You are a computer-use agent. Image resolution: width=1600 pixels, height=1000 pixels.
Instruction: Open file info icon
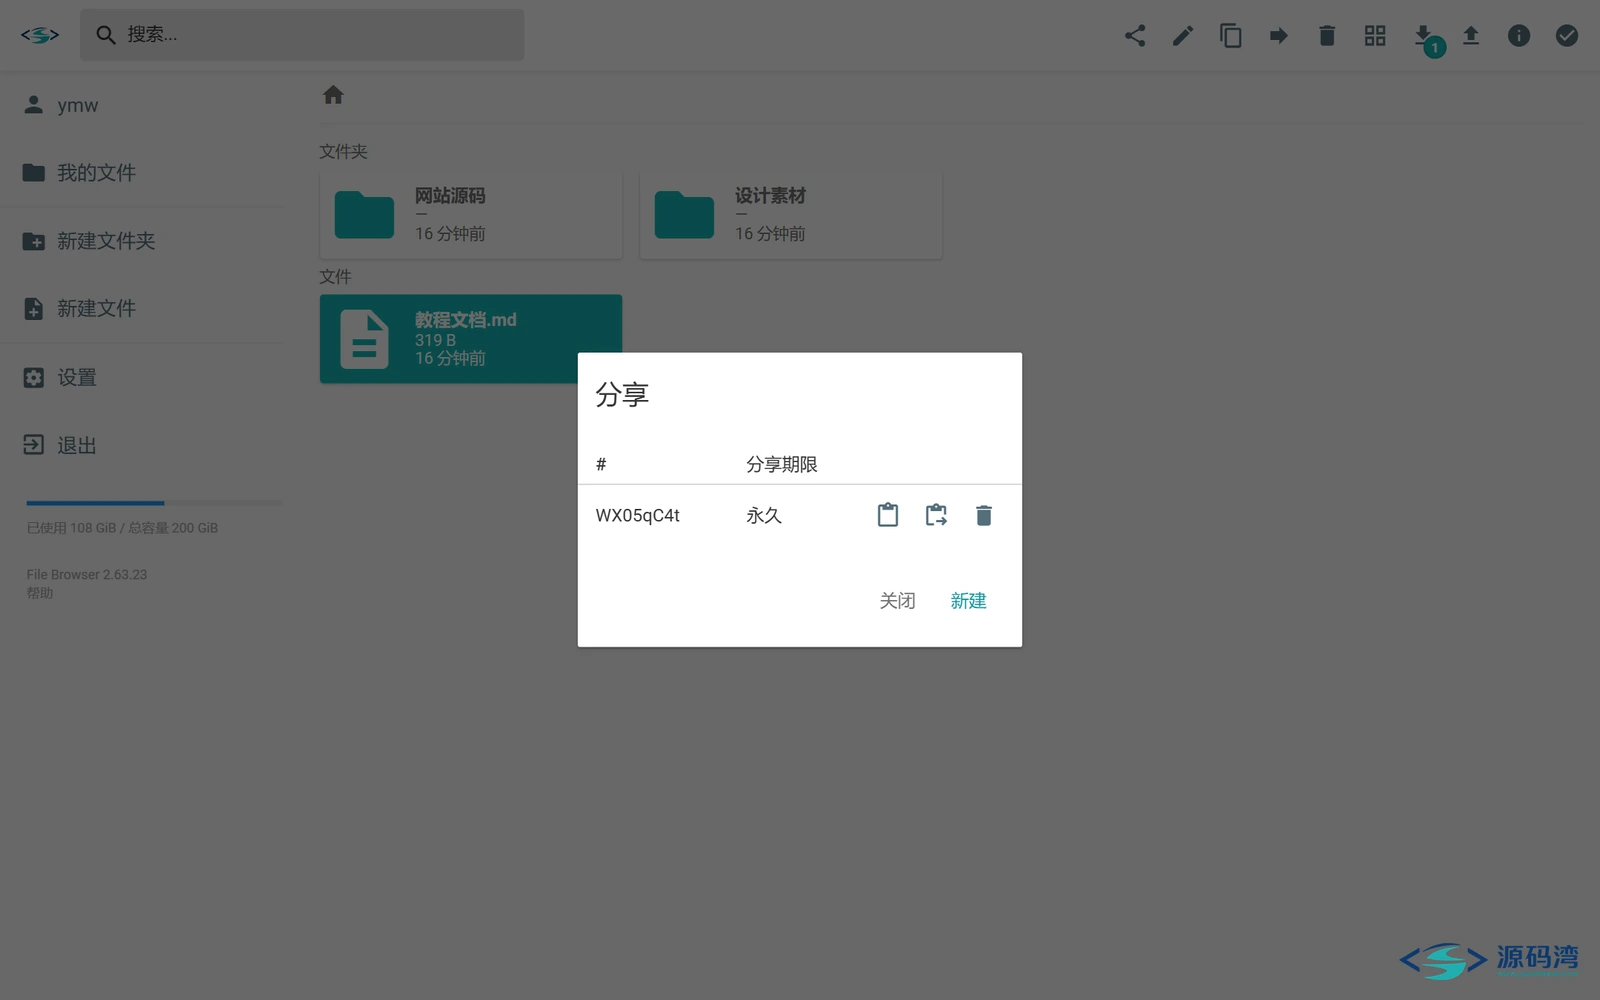pyautogui.click(x=1519, y=36)
